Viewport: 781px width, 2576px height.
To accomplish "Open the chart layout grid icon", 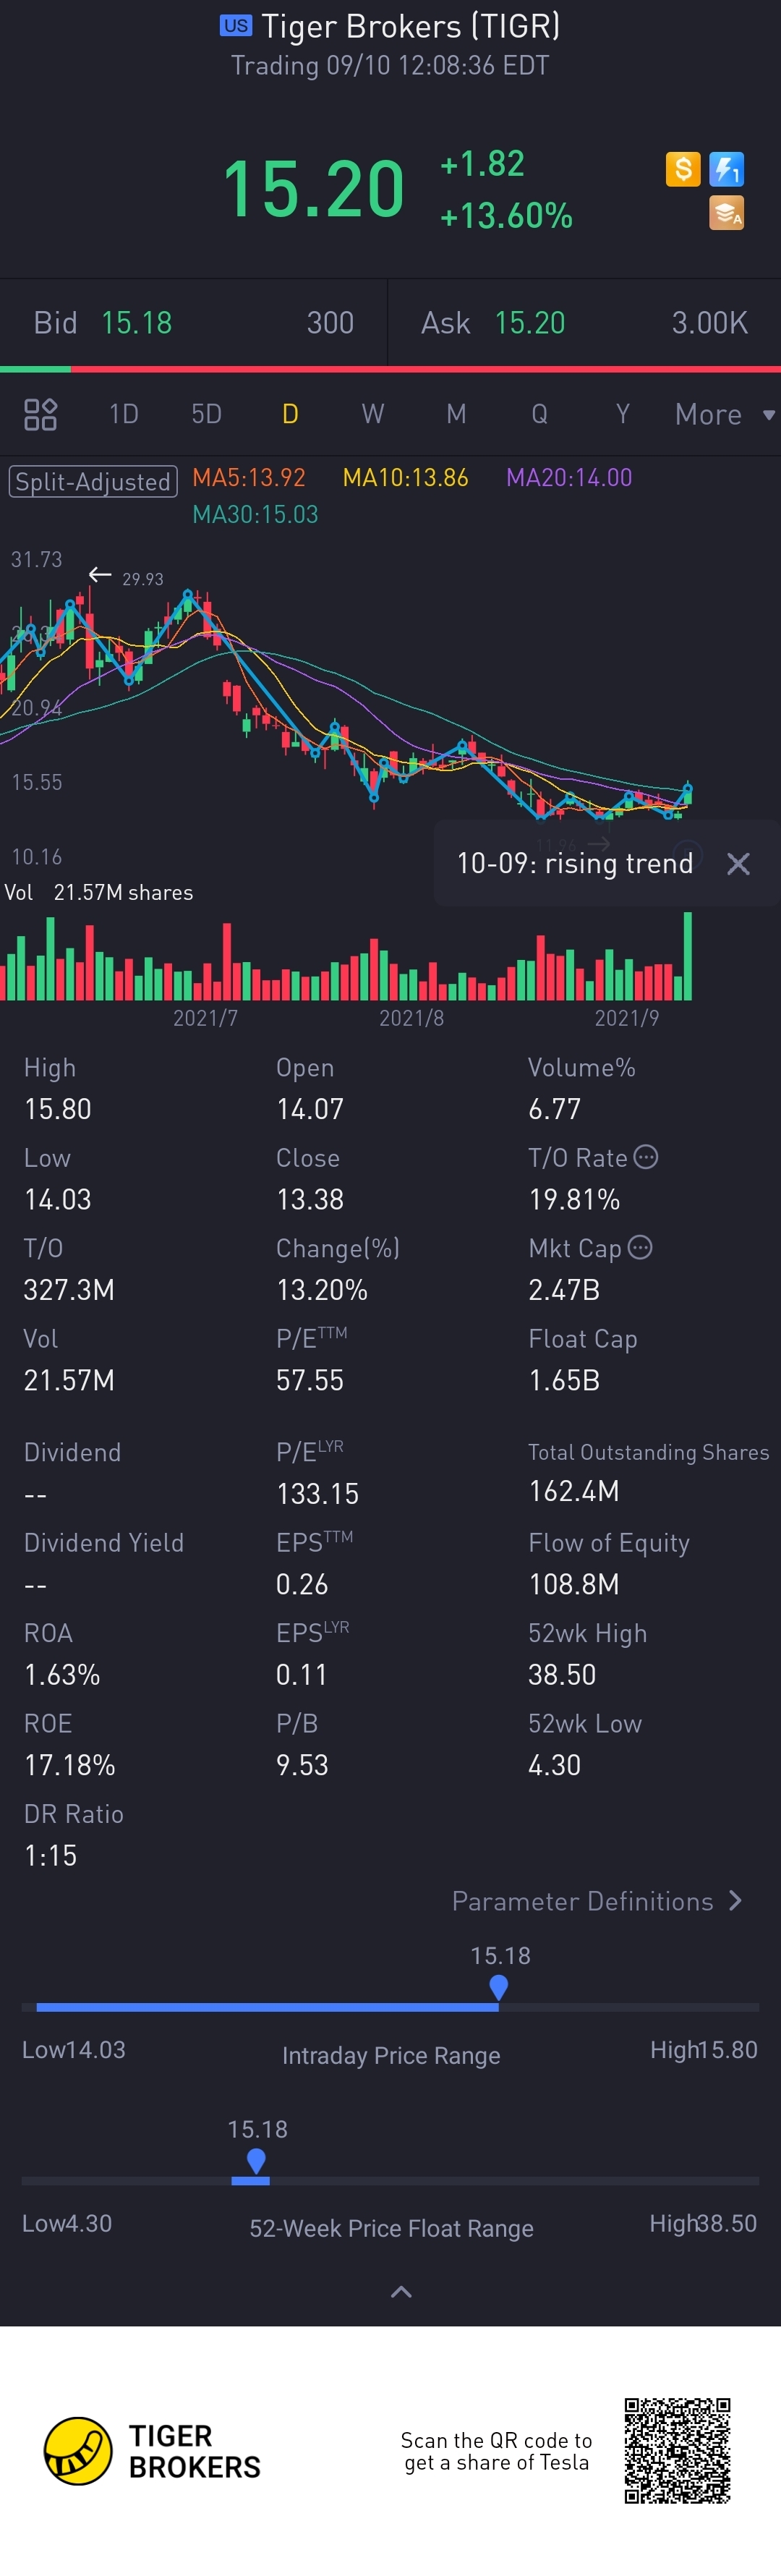I will click(x=40, y=414).
